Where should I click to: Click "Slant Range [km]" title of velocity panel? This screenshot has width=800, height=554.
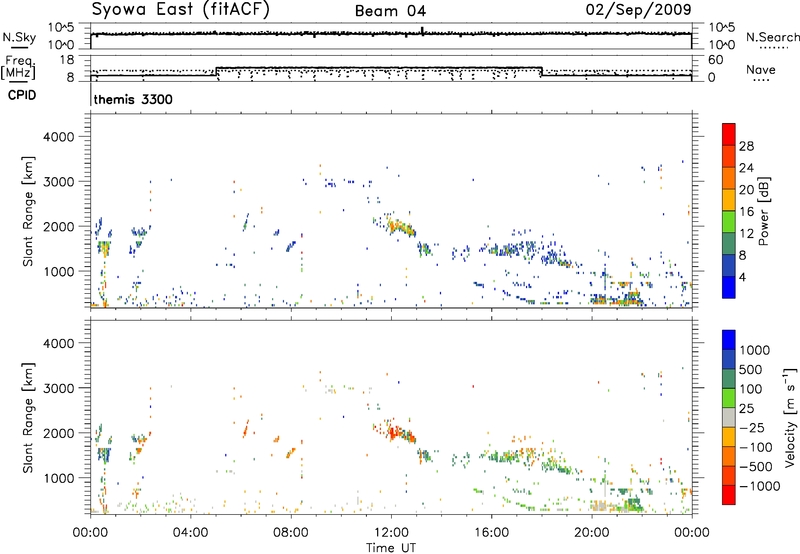point(28,418)
